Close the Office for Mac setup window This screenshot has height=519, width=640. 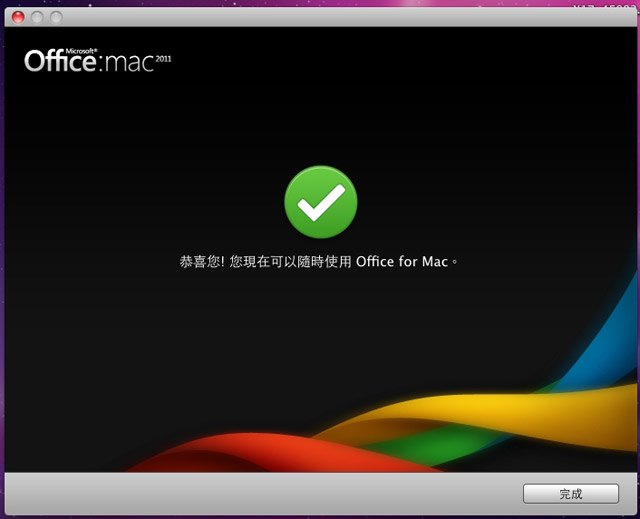18,17
